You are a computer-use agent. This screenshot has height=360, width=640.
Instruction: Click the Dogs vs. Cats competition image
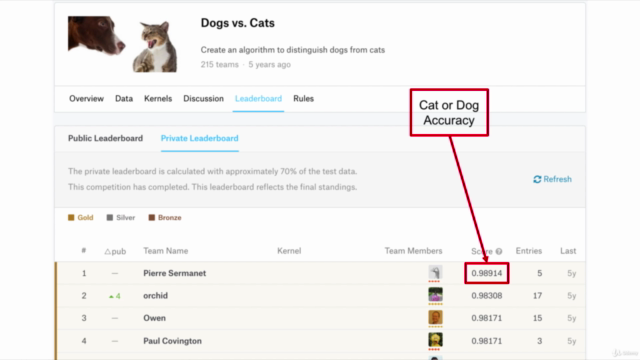[123, 44]
